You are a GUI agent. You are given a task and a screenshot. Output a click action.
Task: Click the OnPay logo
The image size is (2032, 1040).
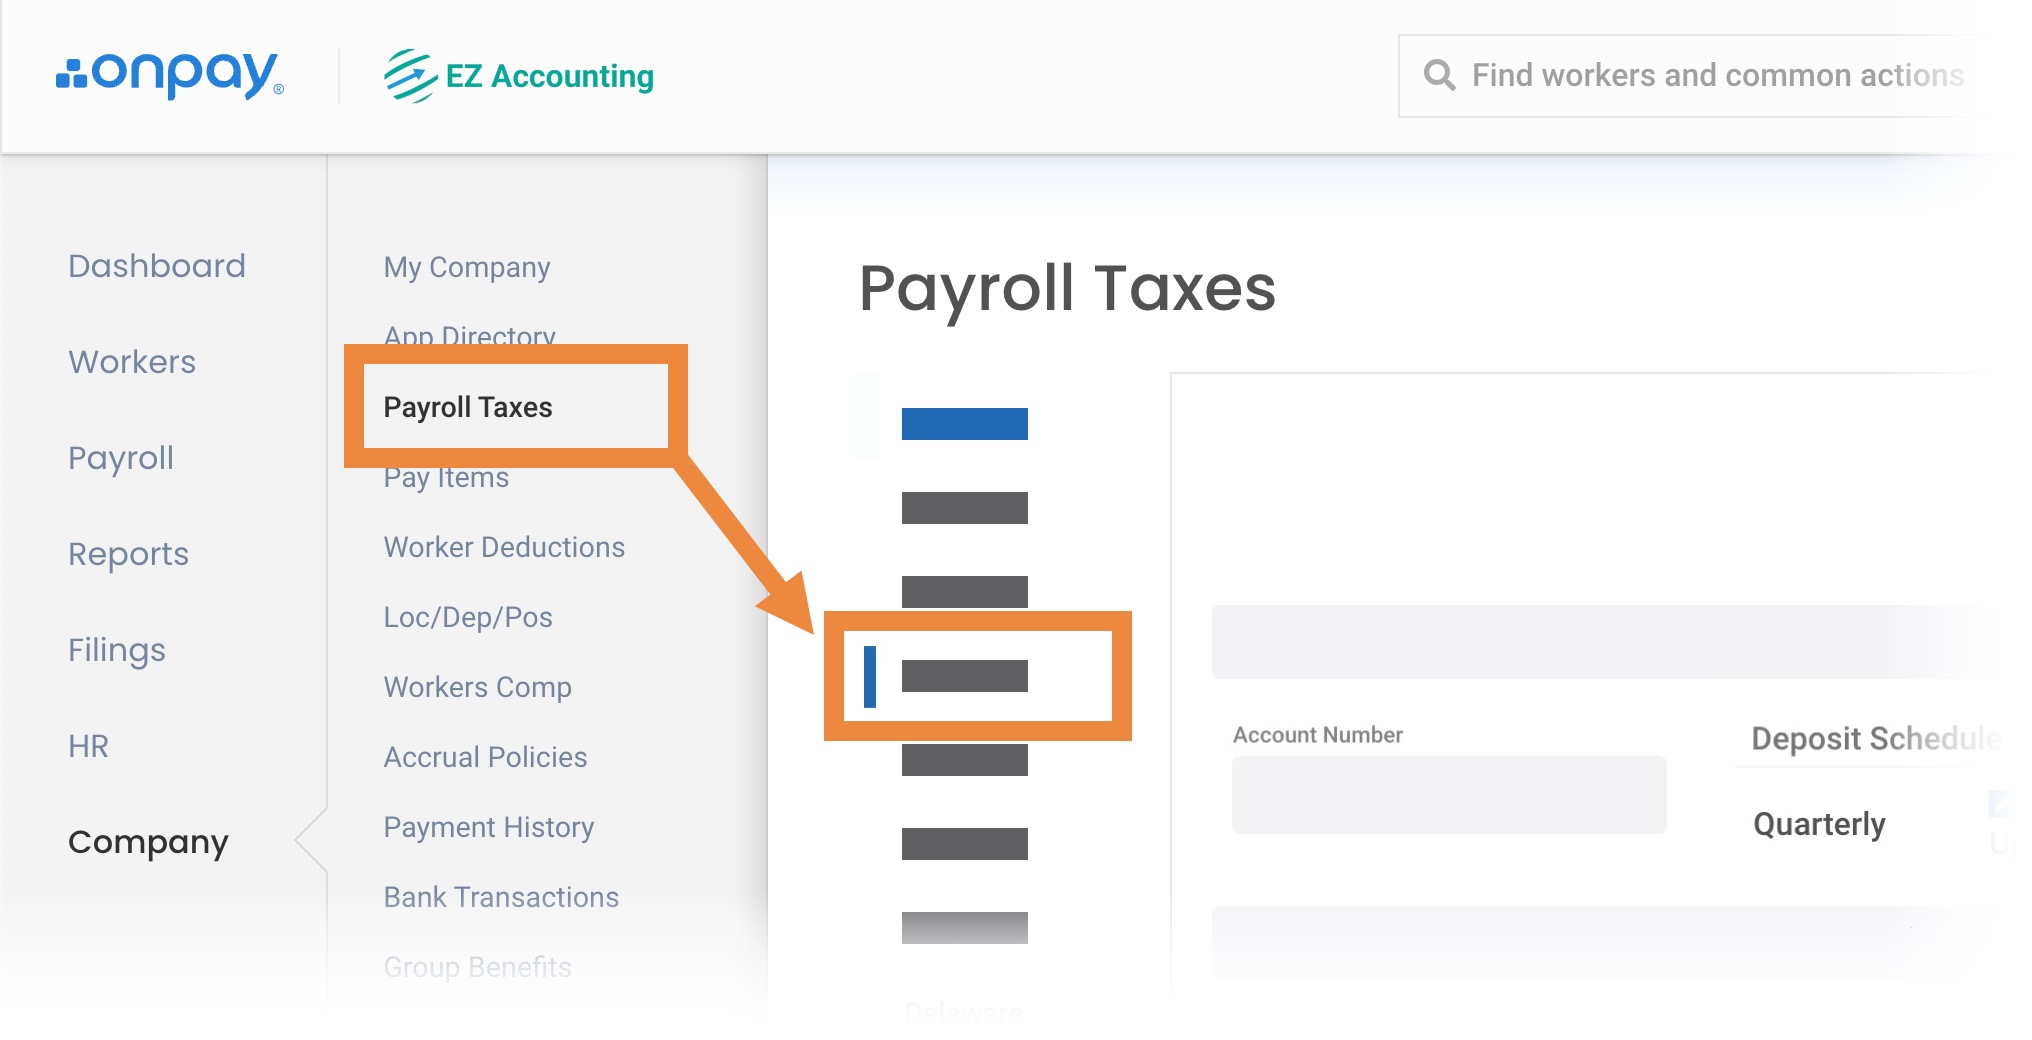tap(170, 75)
